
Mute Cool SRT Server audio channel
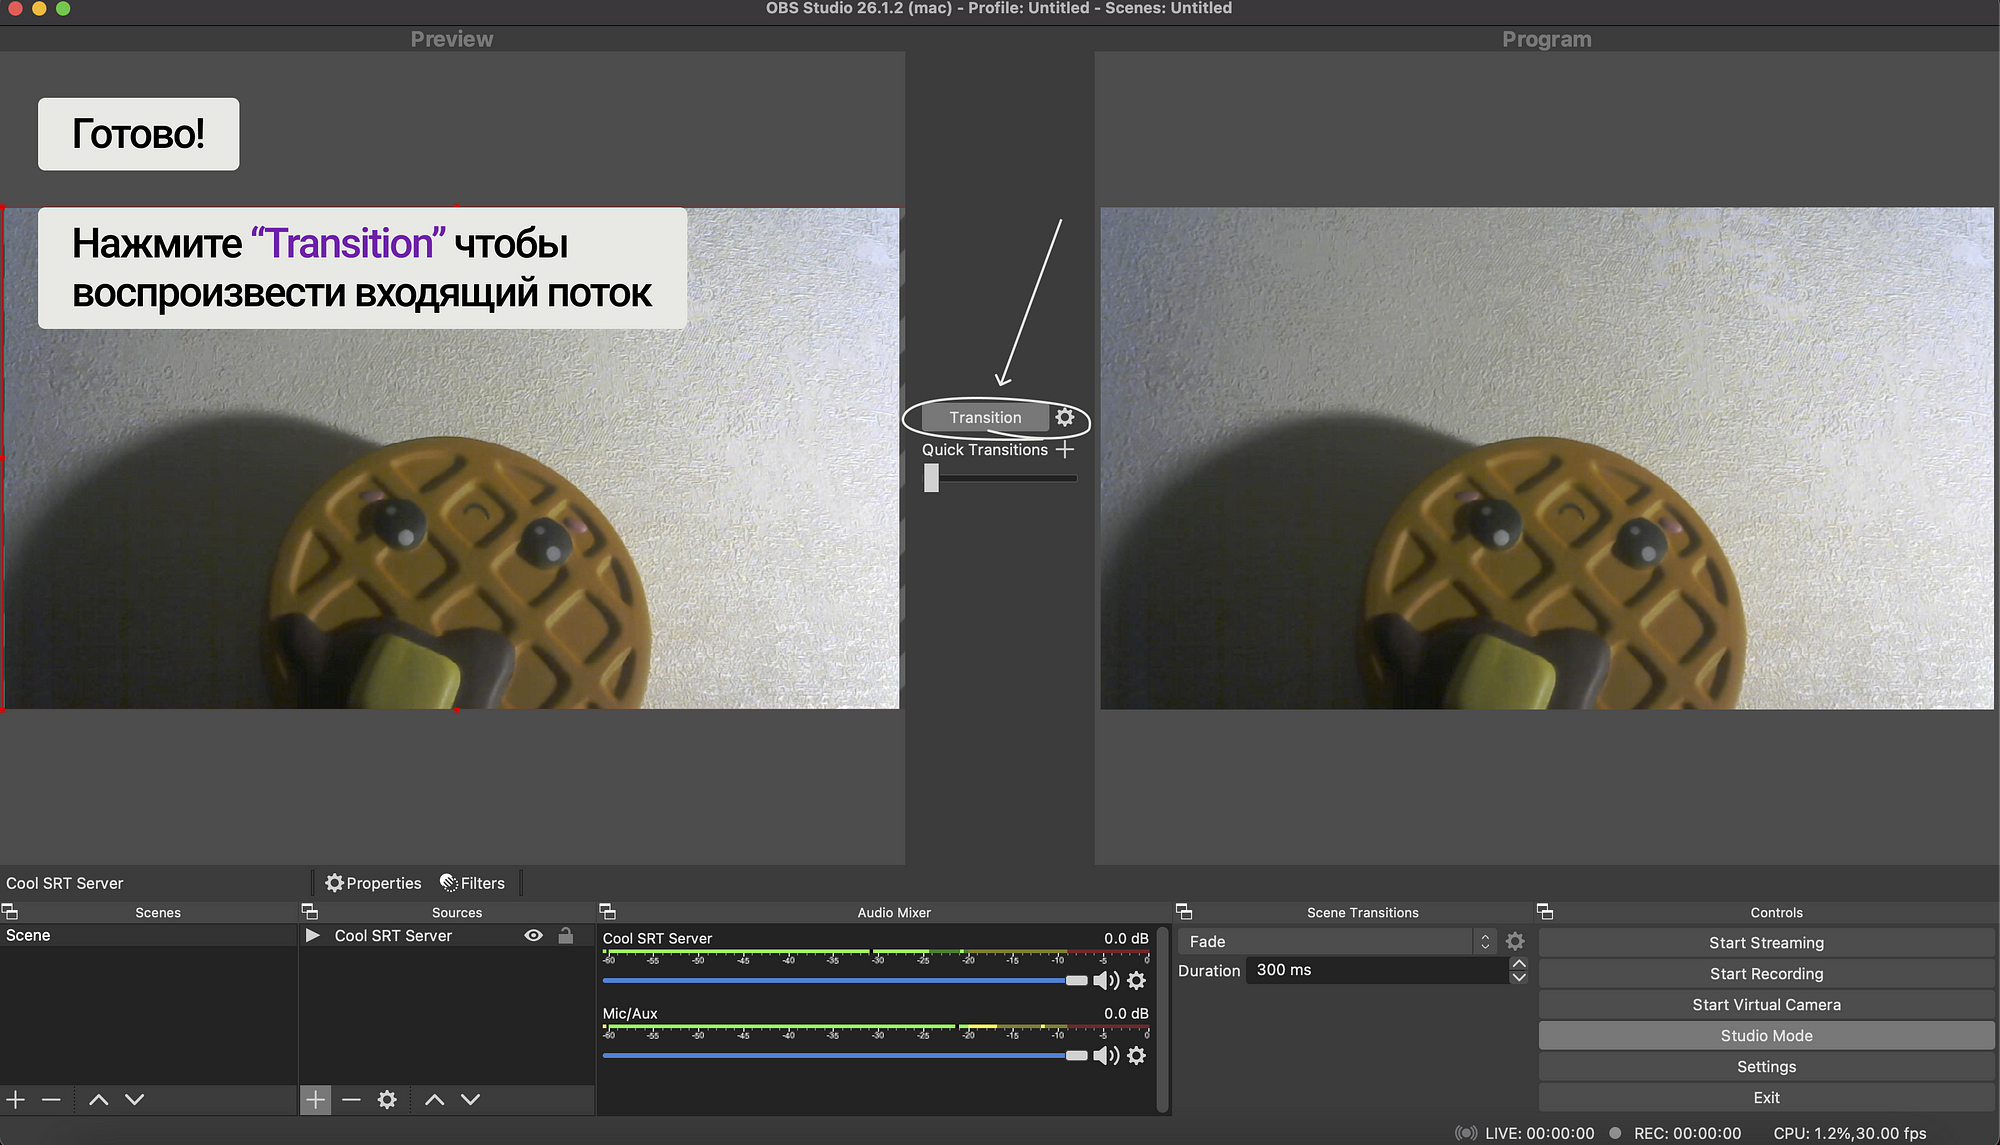coord(1106,981)
